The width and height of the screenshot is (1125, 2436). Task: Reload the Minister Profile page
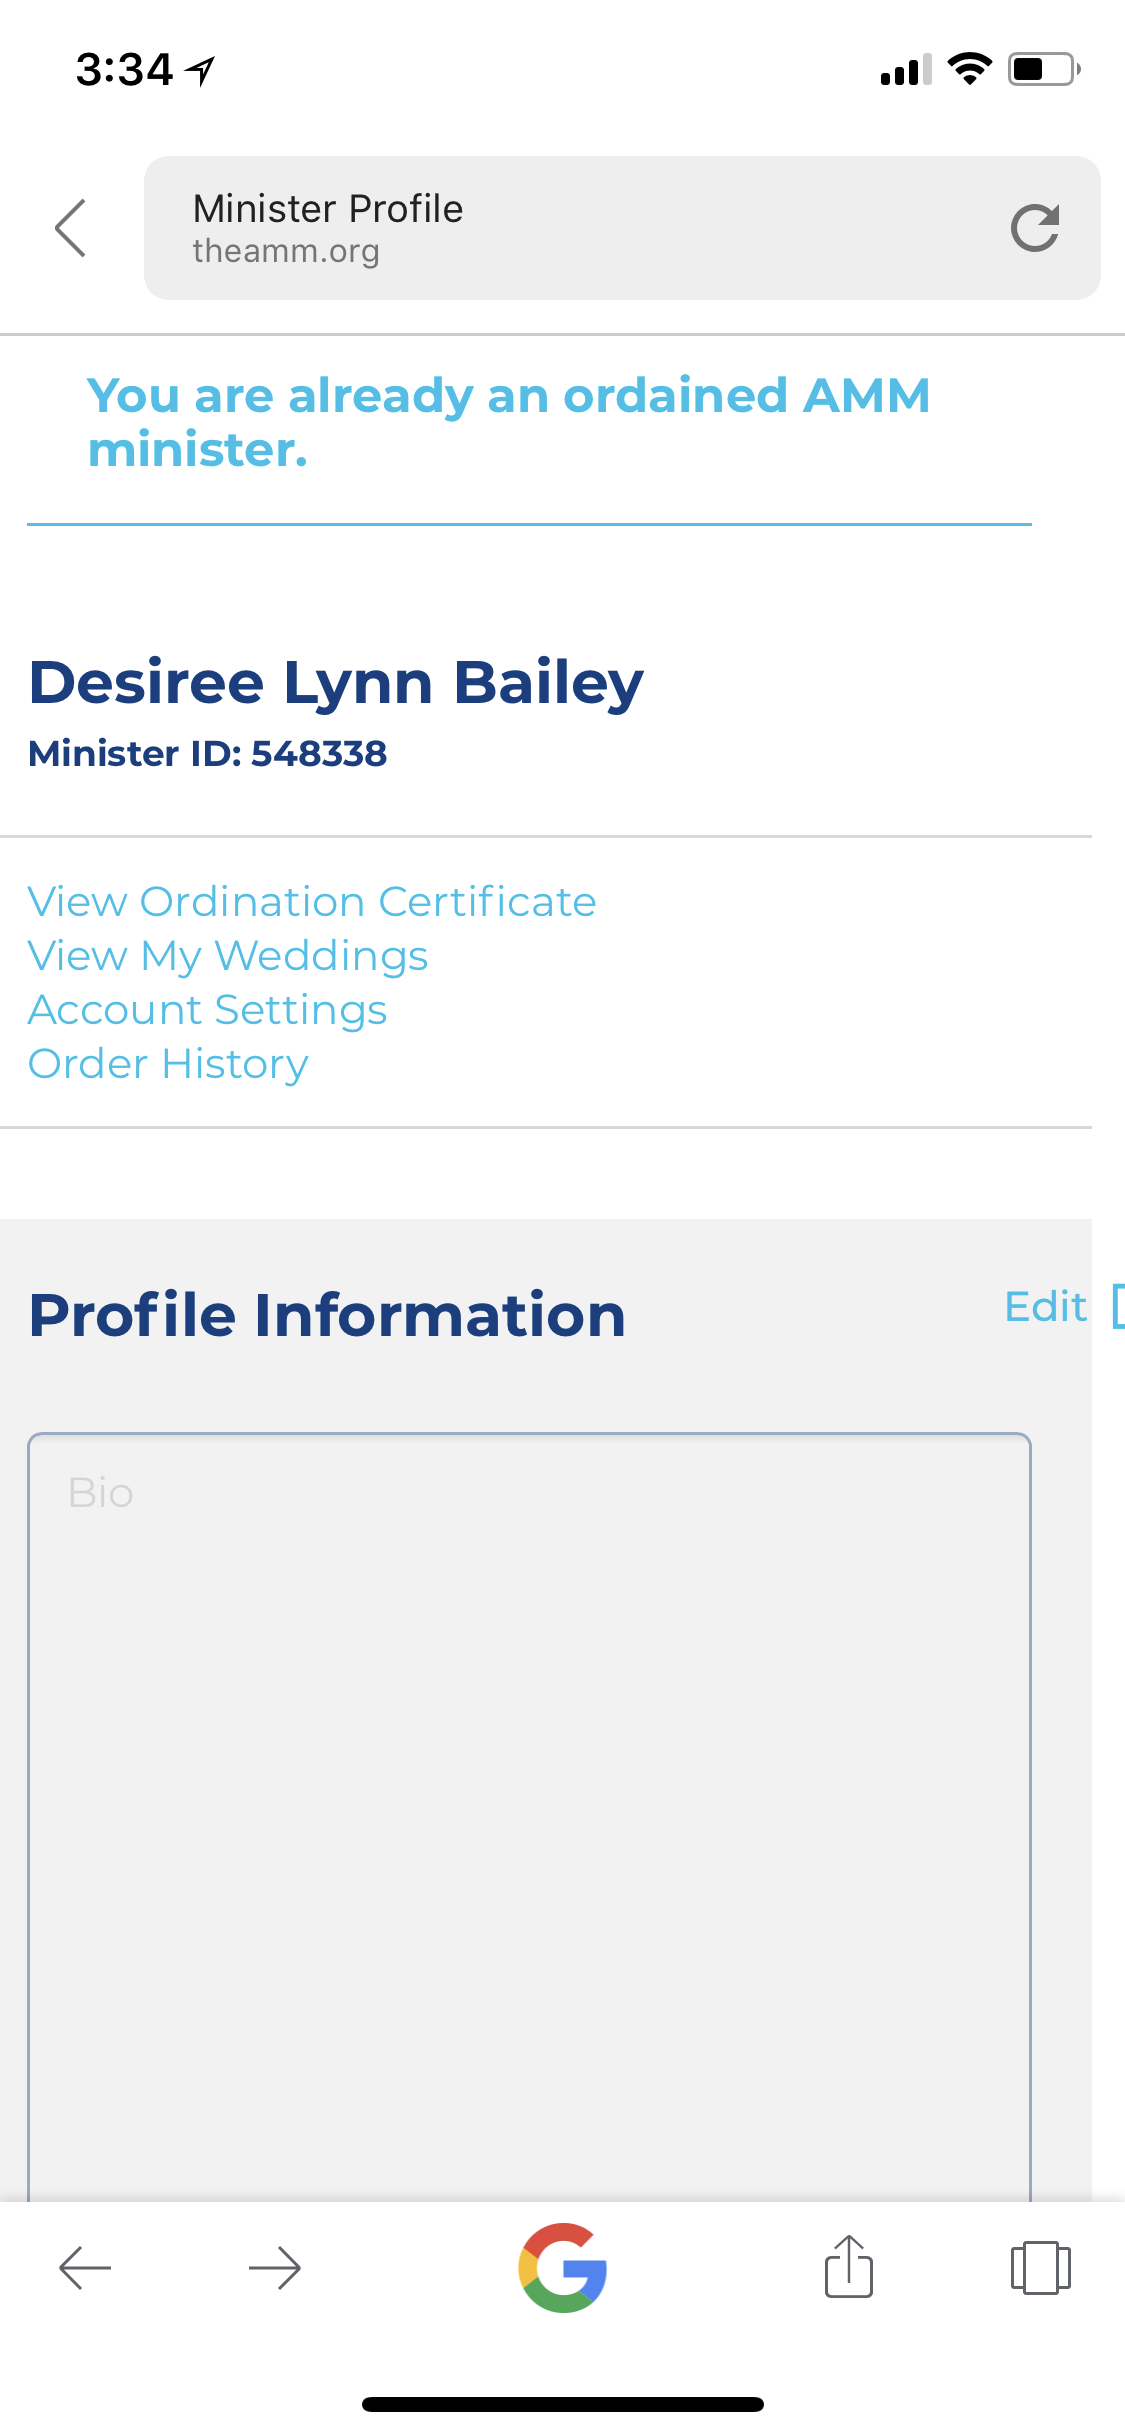(1035, 228)
